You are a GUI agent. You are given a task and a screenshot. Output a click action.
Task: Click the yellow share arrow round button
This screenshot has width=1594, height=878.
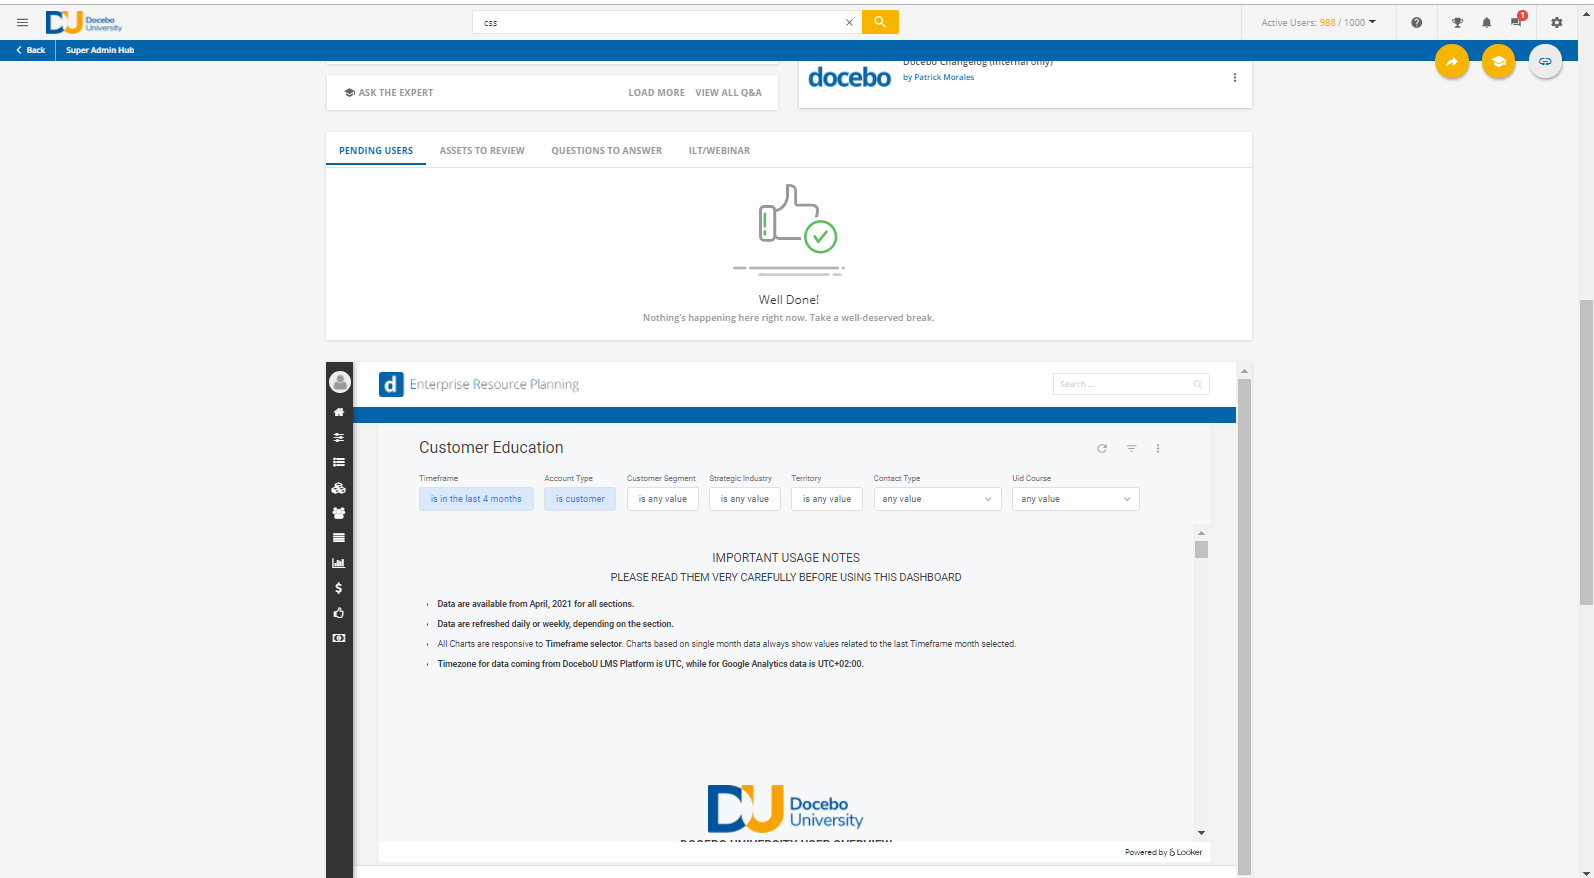pyautogui.click(x=1452, y=62)
